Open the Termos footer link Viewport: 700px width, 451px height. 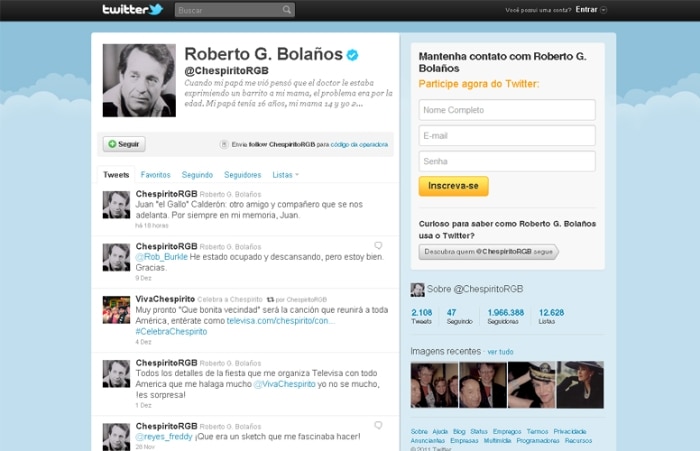(x=537, y=431)
